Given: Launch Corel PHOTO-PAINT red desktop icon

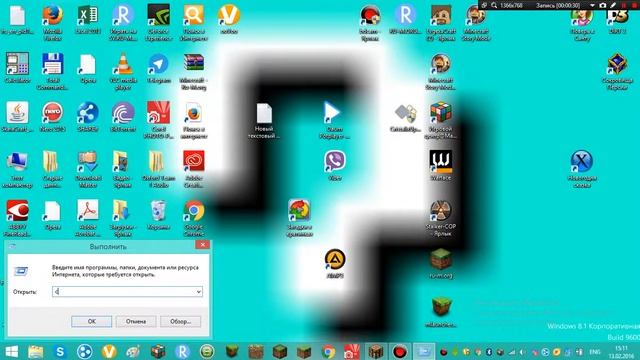Looking at the screenshot, I should (x=158, y=113).
